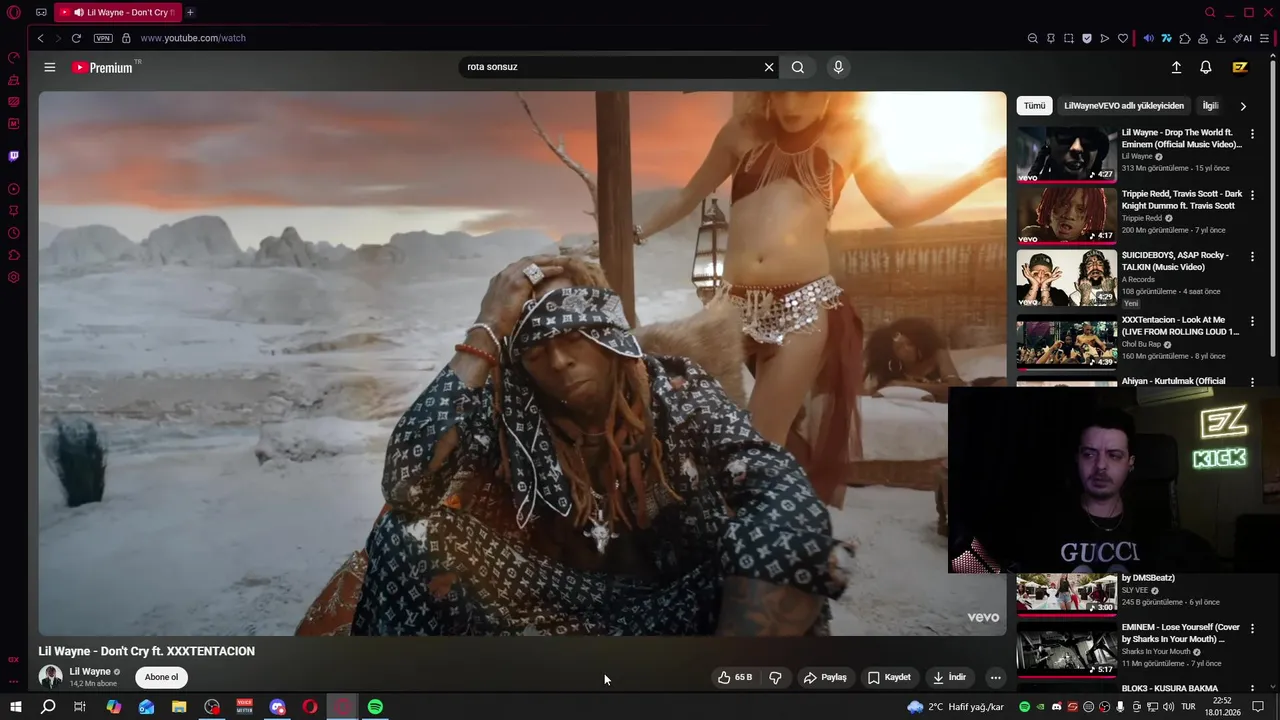The image size is (1280, 720).
Task: Open the account avatar menu
Action: (1240, 67)
